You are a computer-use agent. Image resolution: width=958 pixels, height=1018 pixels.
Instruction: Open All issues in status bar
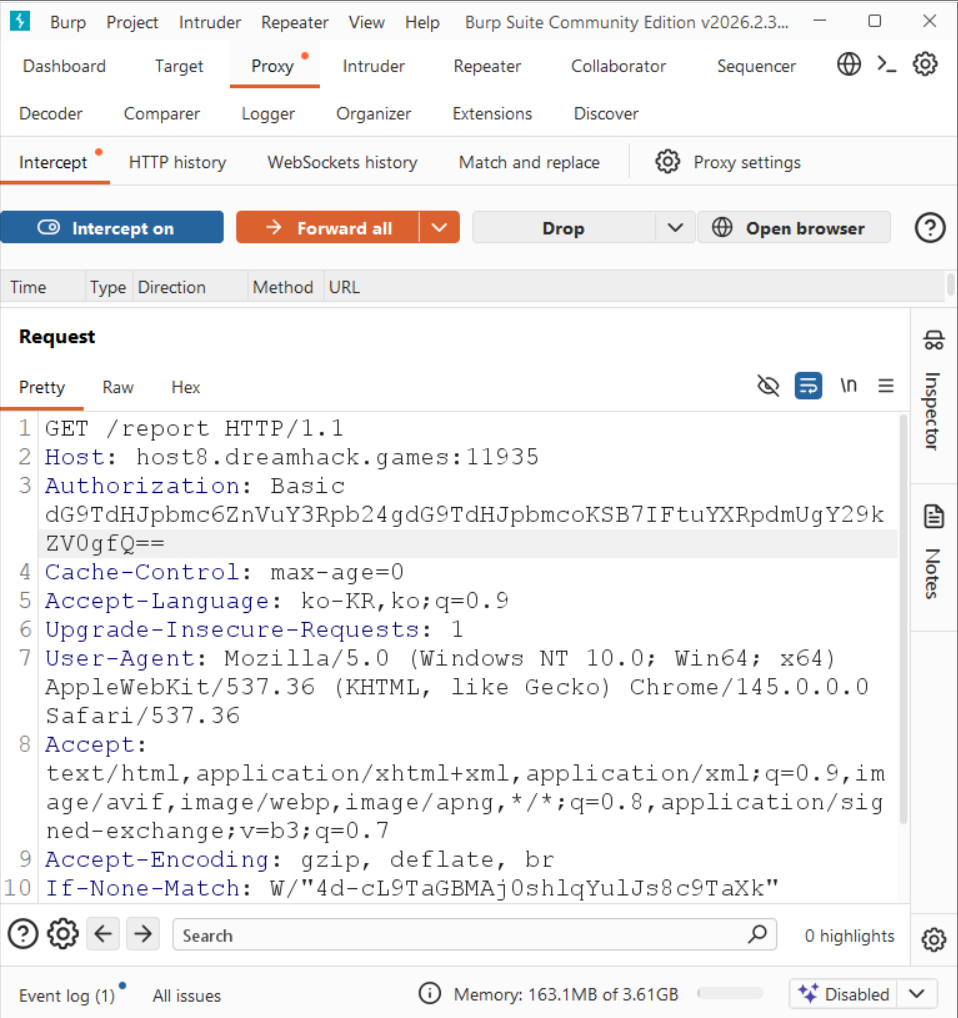187,995
